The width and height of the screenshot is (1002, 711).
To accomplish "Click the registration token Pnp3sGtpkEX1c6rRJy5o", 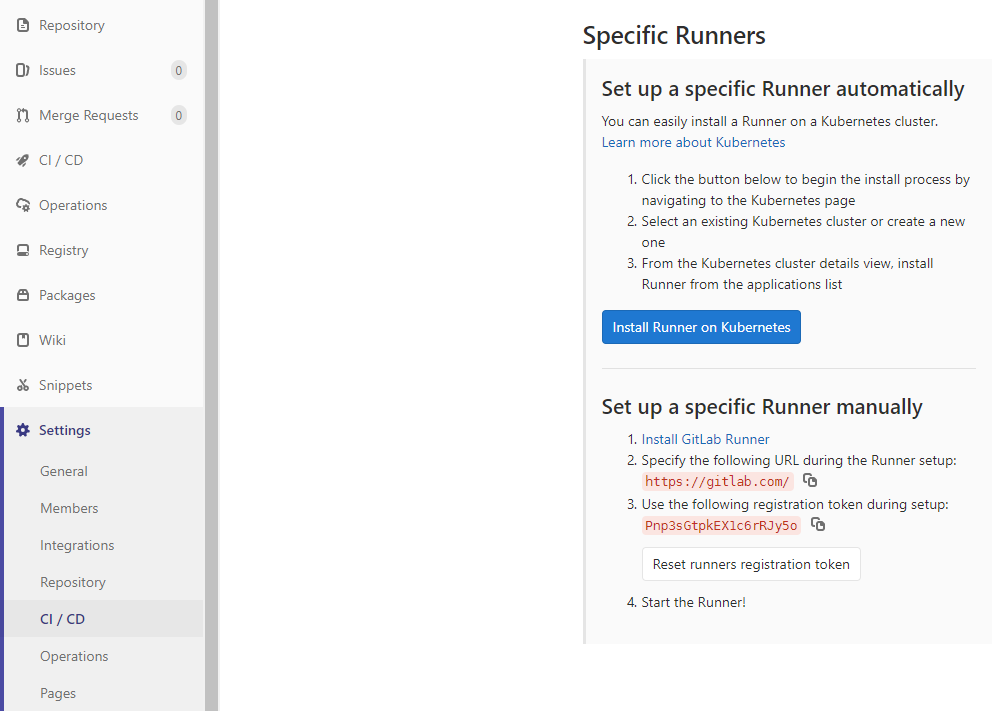I will point(721,525).
